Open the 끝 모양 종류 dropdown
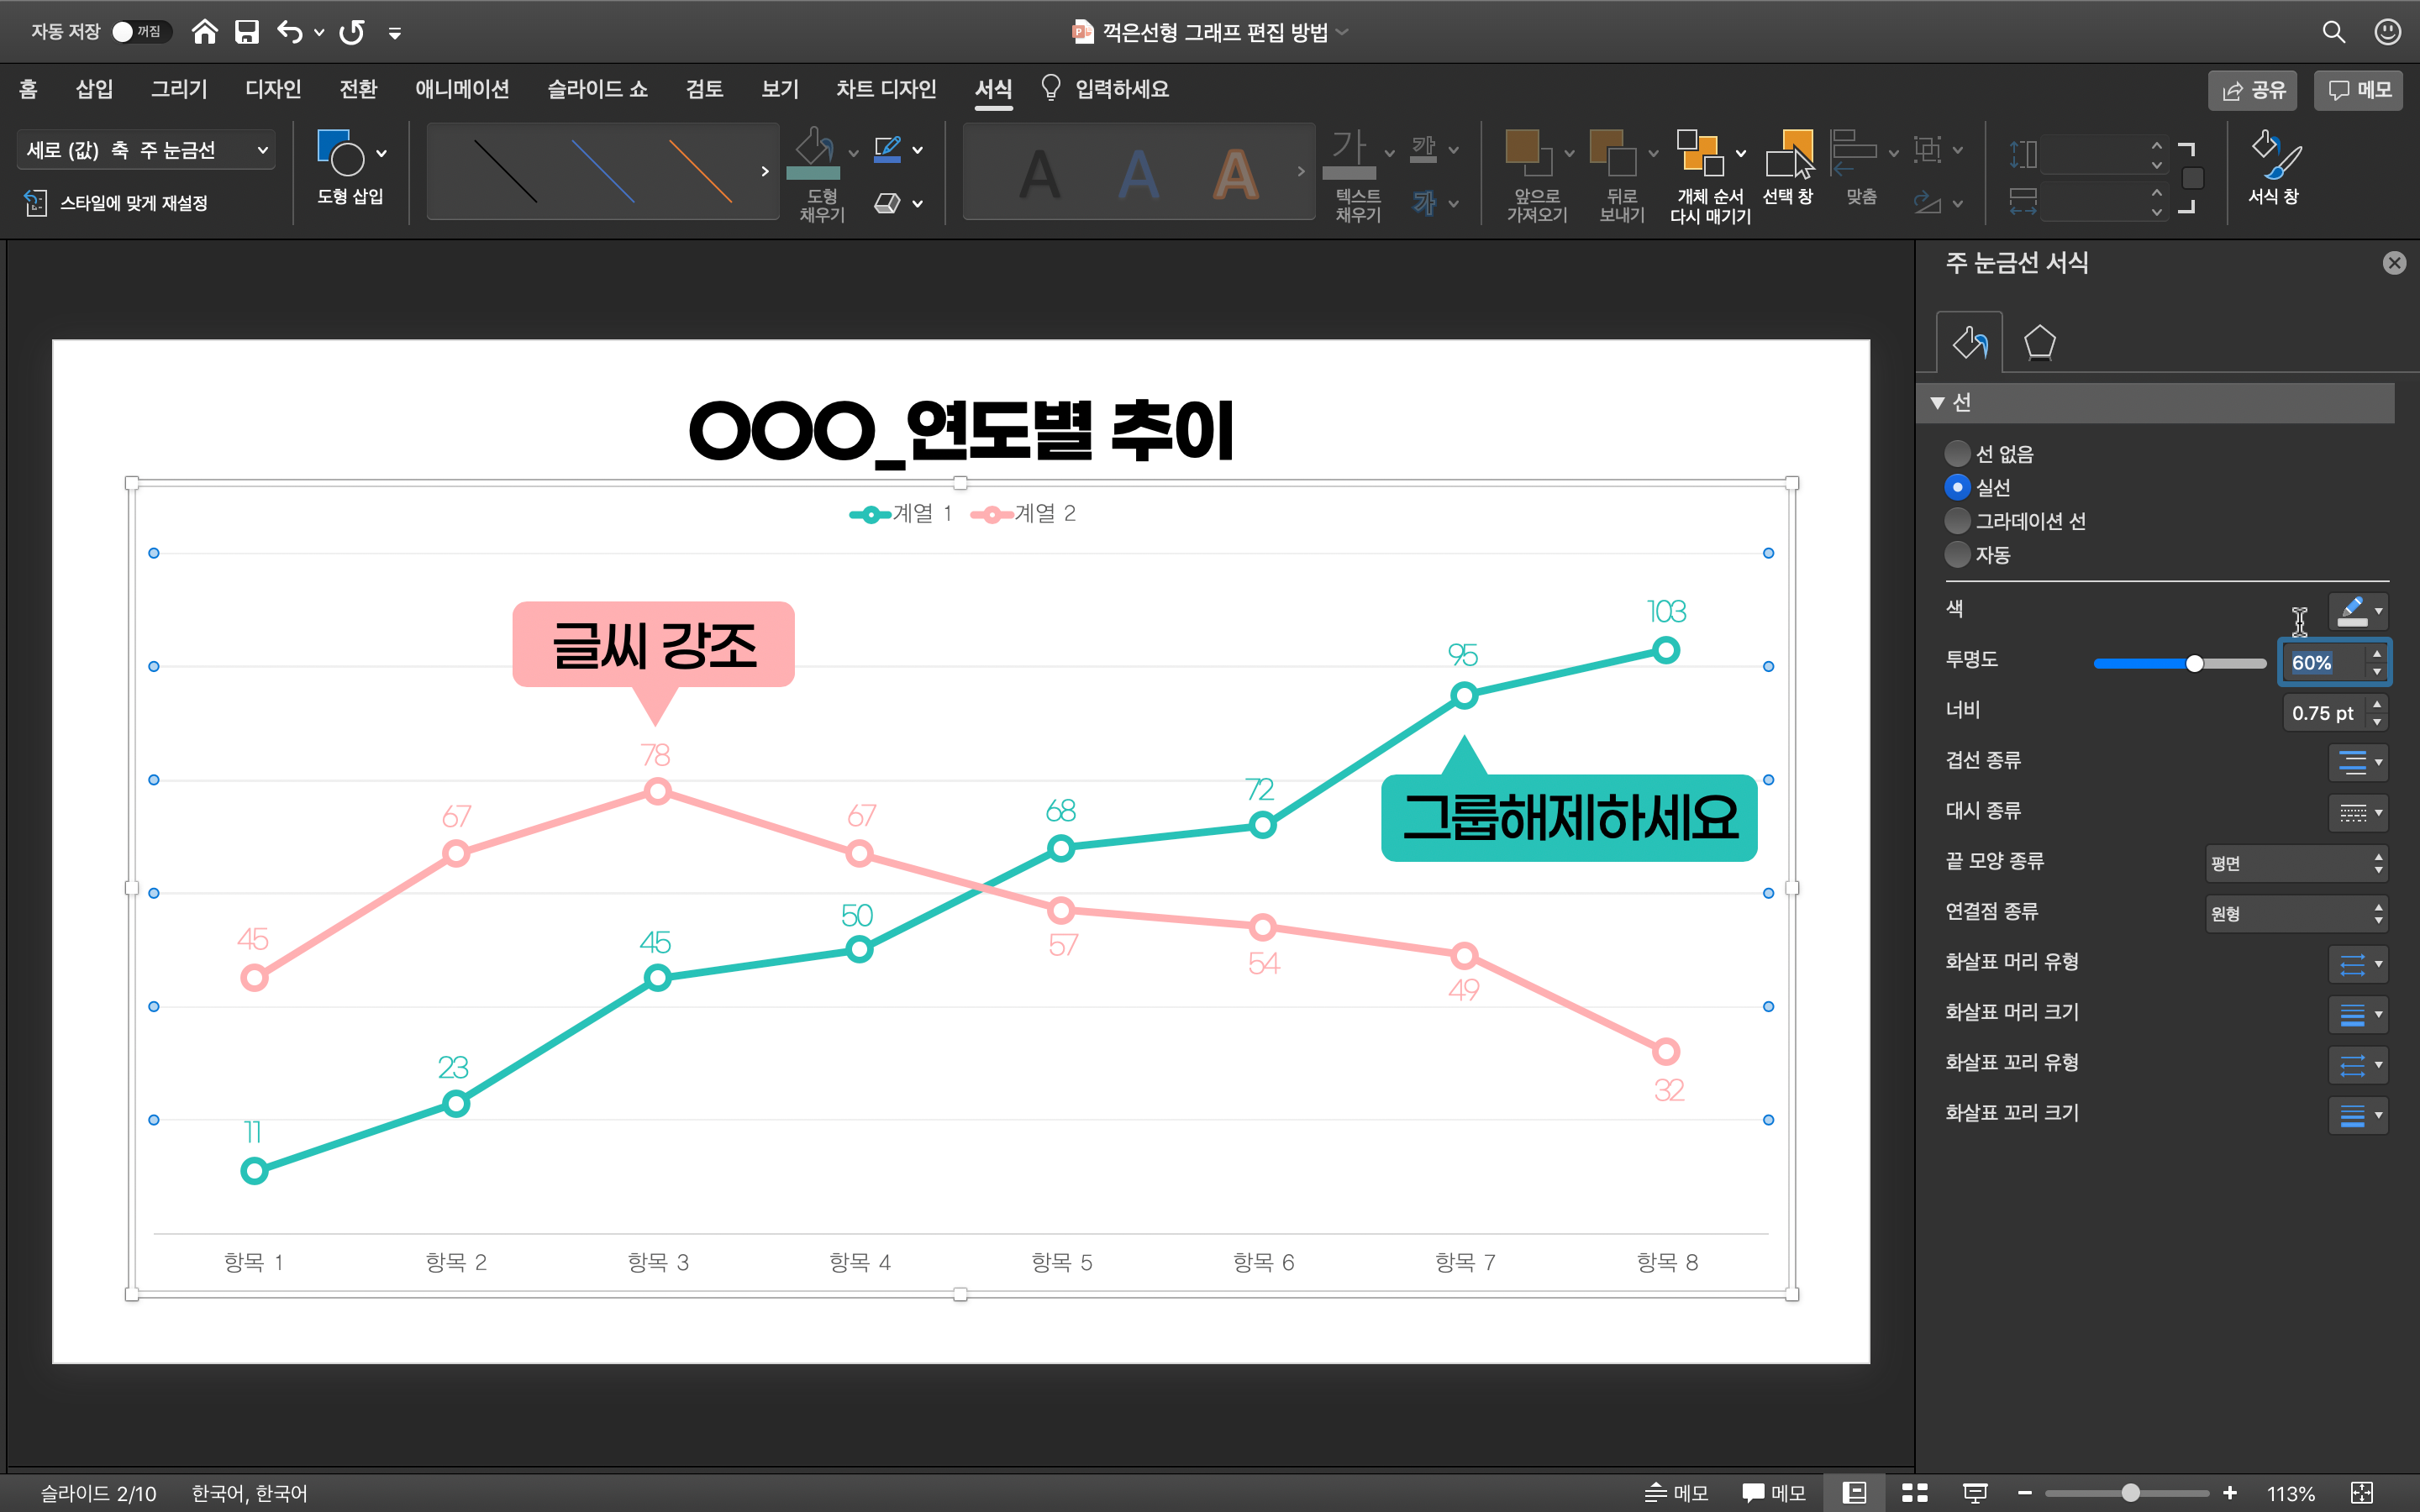This screenshot has width=2420, height=1512. 2297,863
